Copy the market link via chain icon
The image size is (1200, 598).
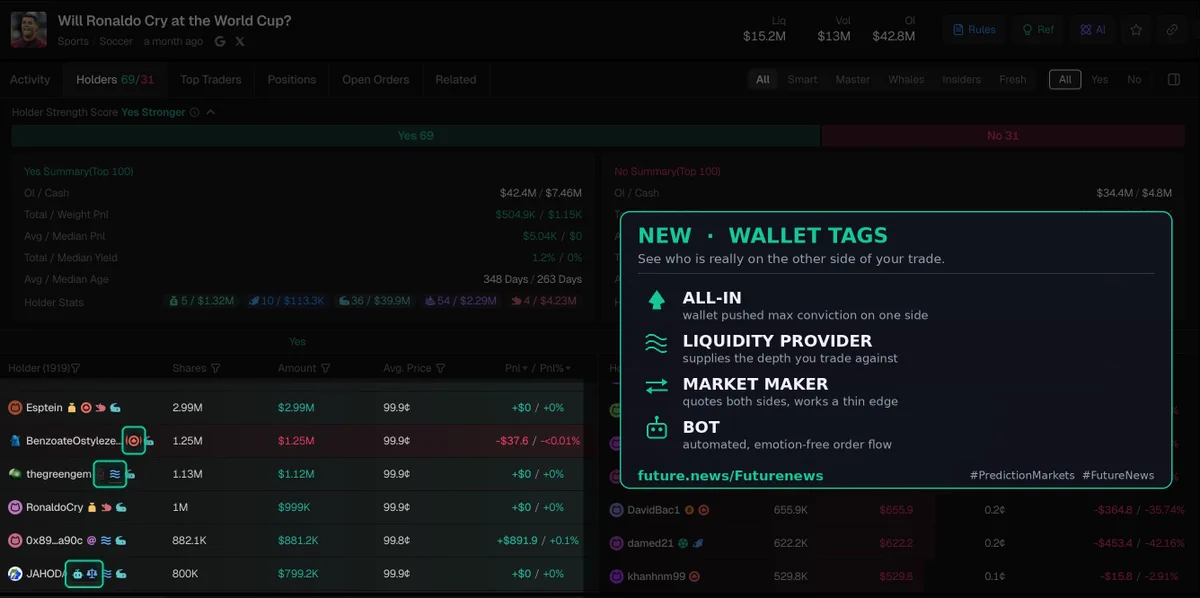[1172, 30]
